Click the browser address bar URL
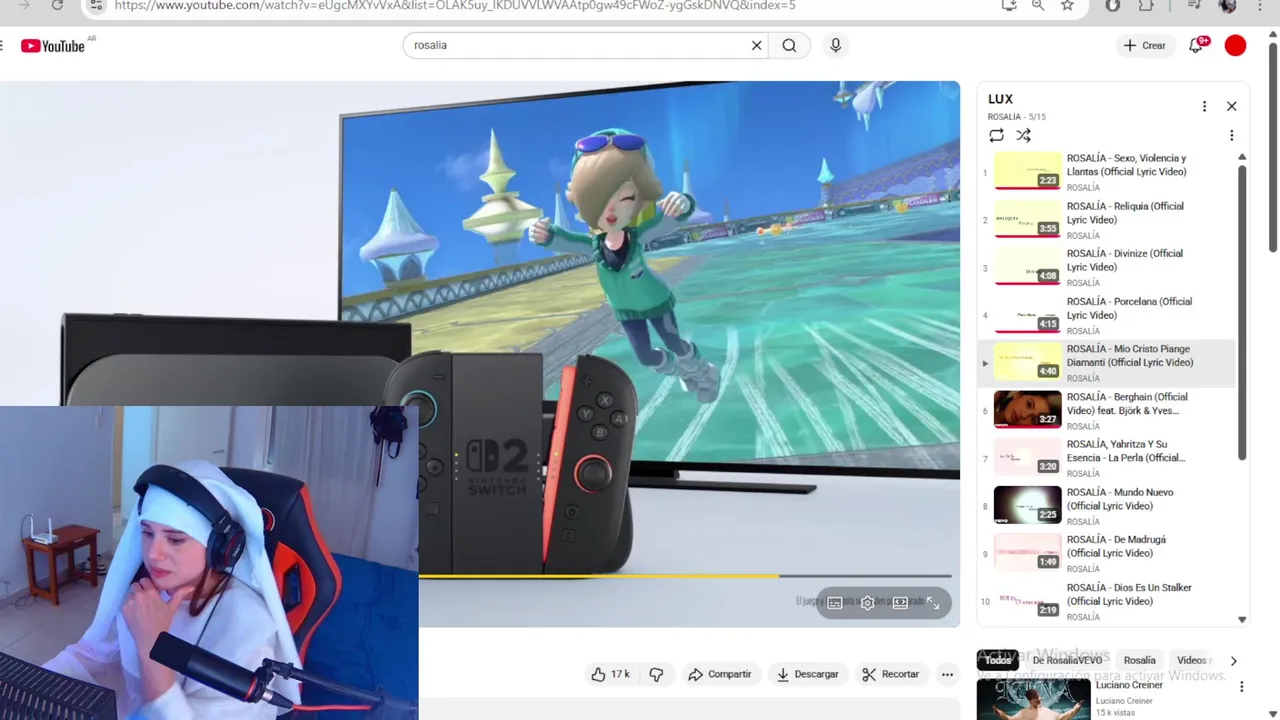 455,5
